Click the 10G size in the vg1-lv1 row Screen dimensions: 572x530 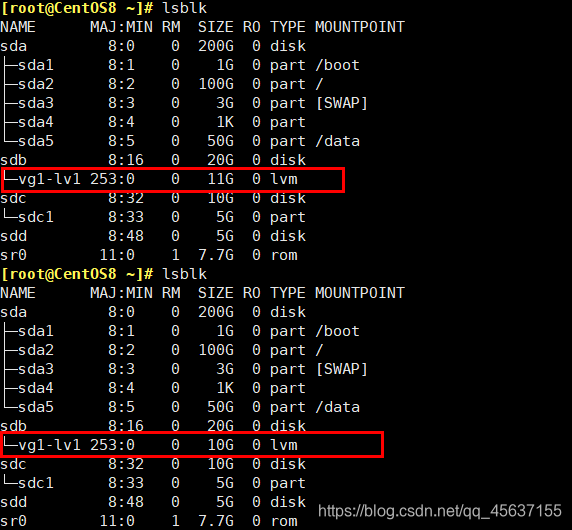220,445
